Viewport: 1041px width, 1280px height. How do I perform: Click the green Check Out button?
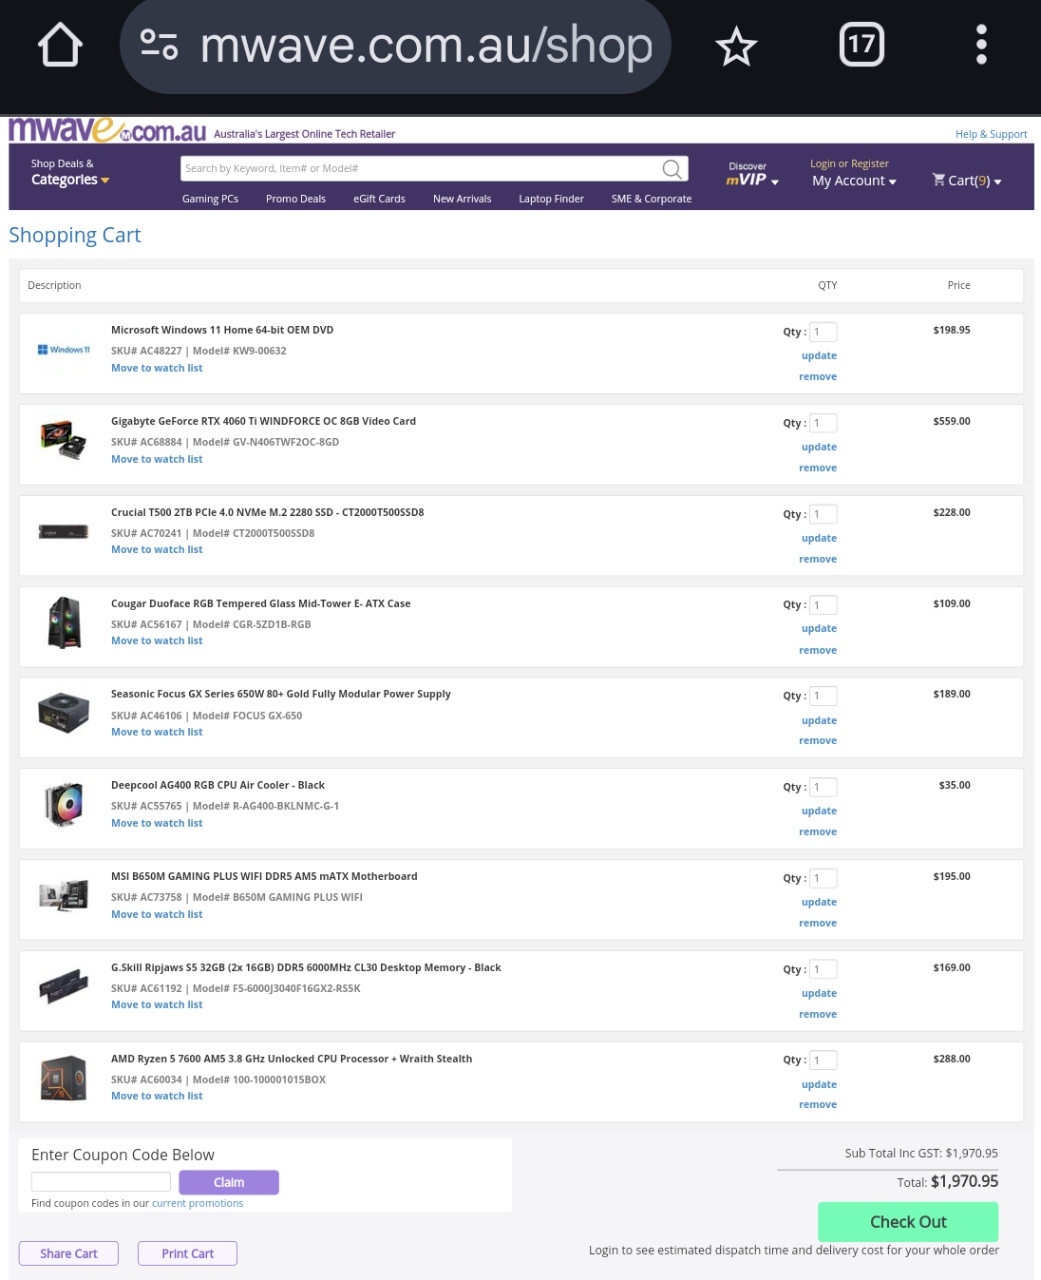point(908,1222)
